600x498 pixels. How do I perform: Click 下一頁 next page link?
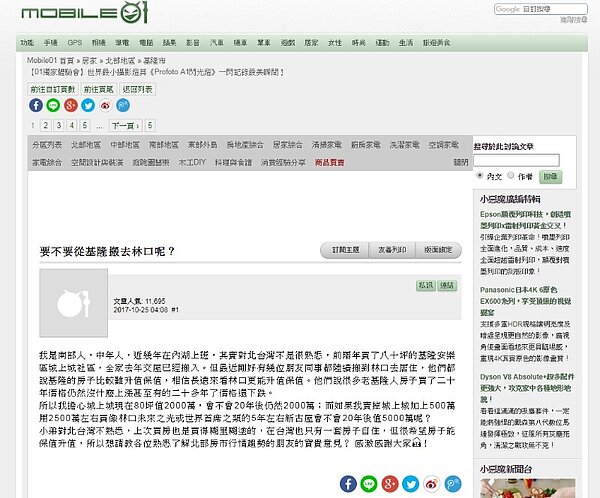[x=126, y=126]
